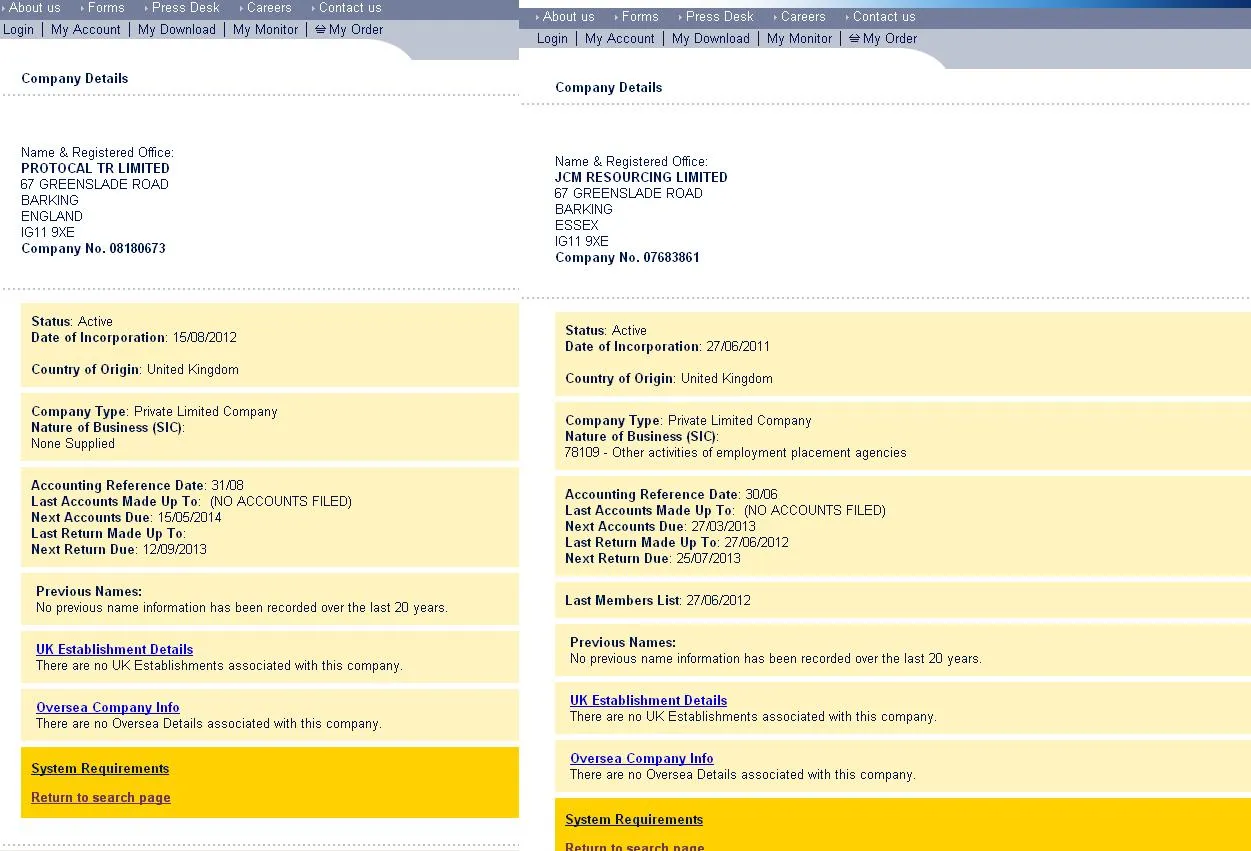Select Contact us on the PROTOCAL TR page

(x=350, y=8)
